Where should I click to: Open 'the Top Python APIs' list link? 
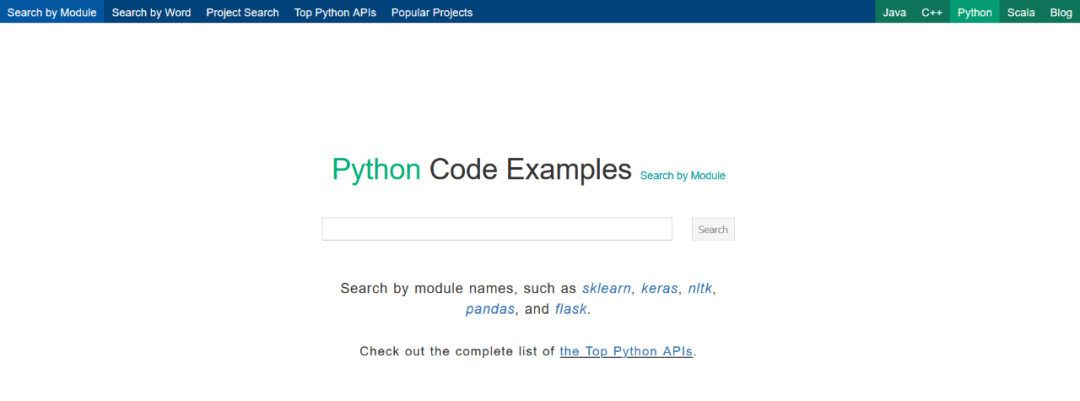pyautogui.click(x=626, y=351)
